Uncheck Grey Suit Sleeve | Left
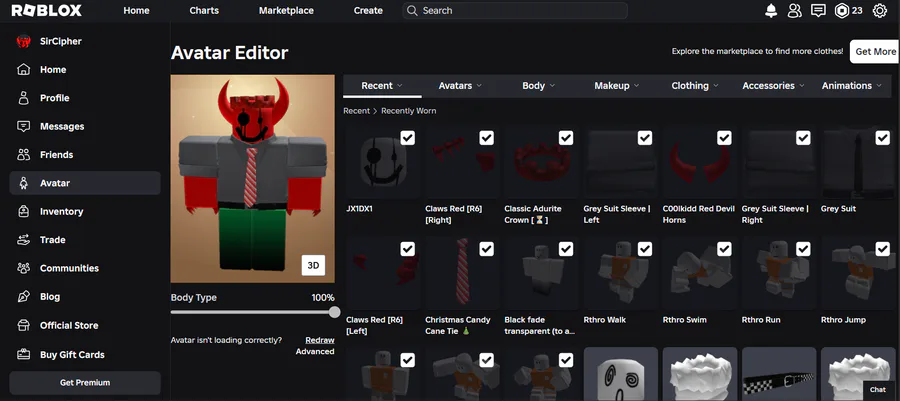Viewport: 900px width, 401px height. (645, 138)
